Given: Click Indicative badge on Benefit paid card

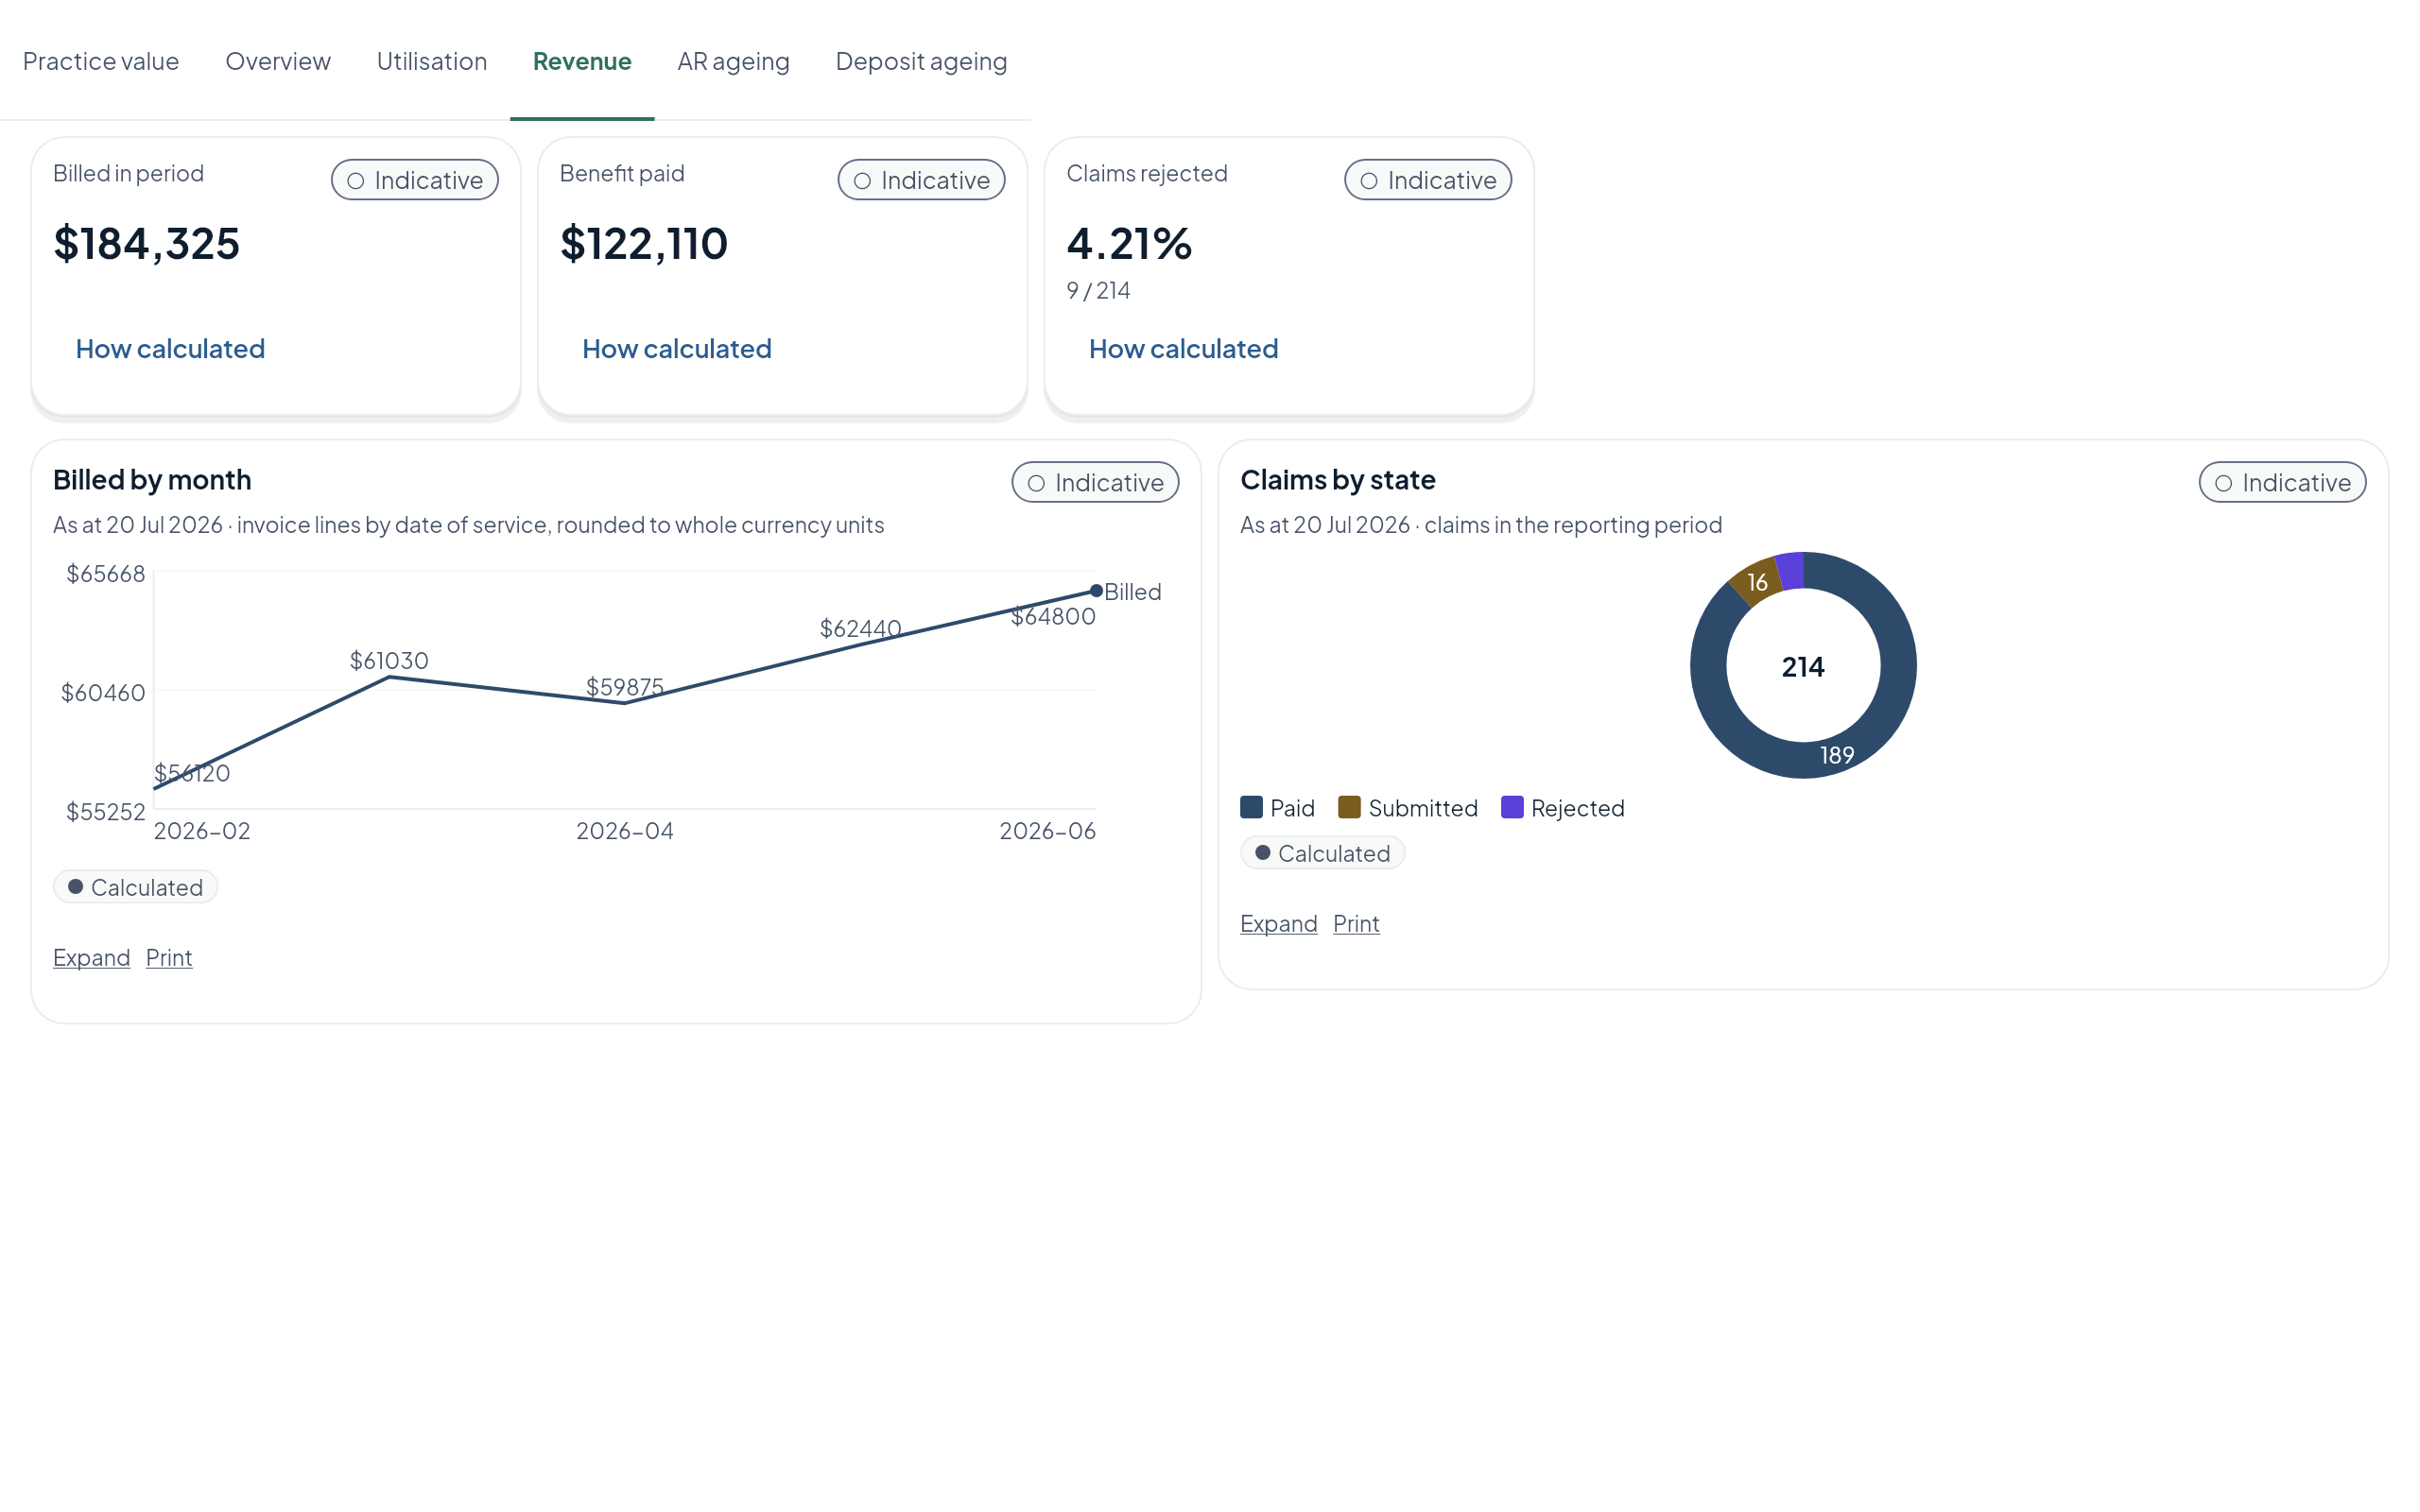Looking at the screenshot, I should 921,180.
